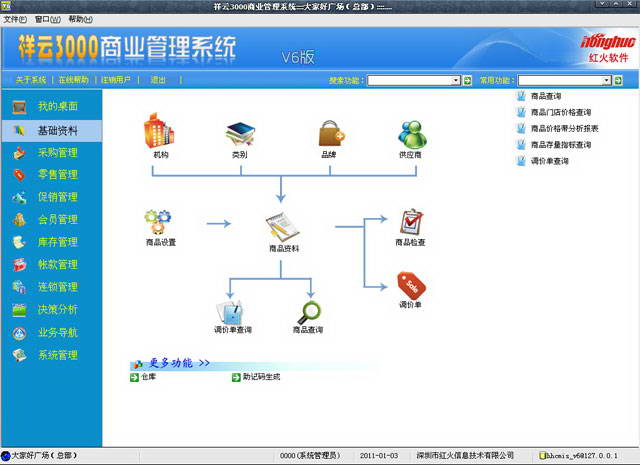The width and height of the screenshot is (640, 465).
Task: Expand the 搜索功能 dropdown arrow
Action: pos(456,80)
